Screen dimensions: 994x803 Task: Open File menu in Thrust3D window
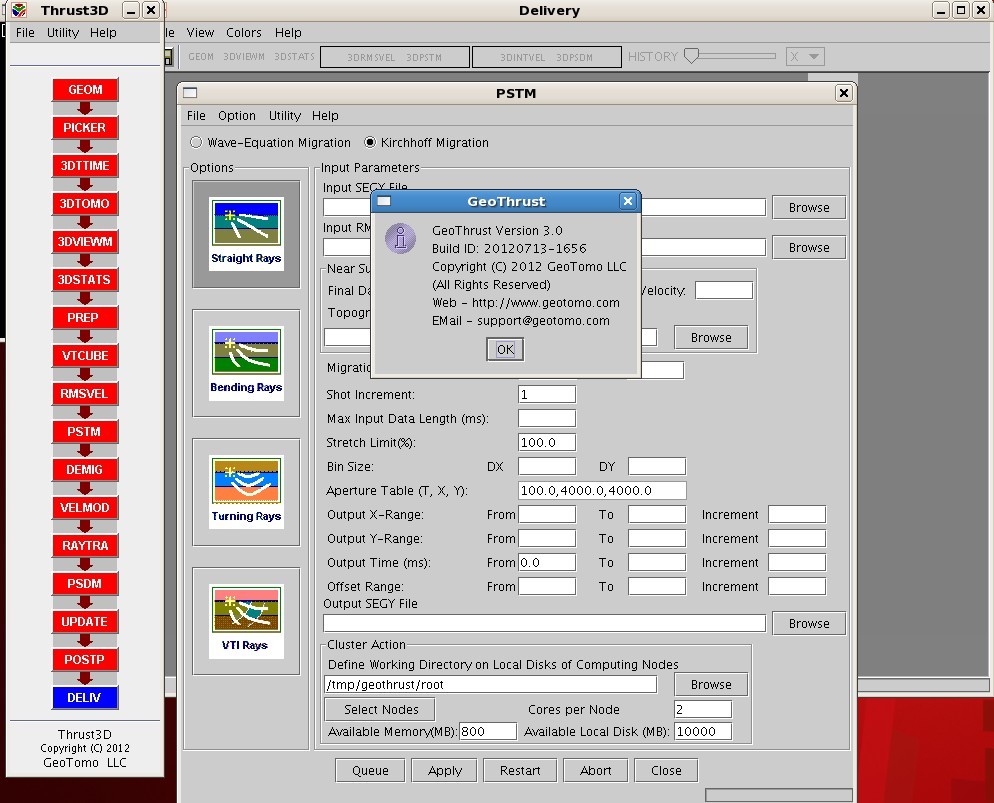tap(25, 32)
